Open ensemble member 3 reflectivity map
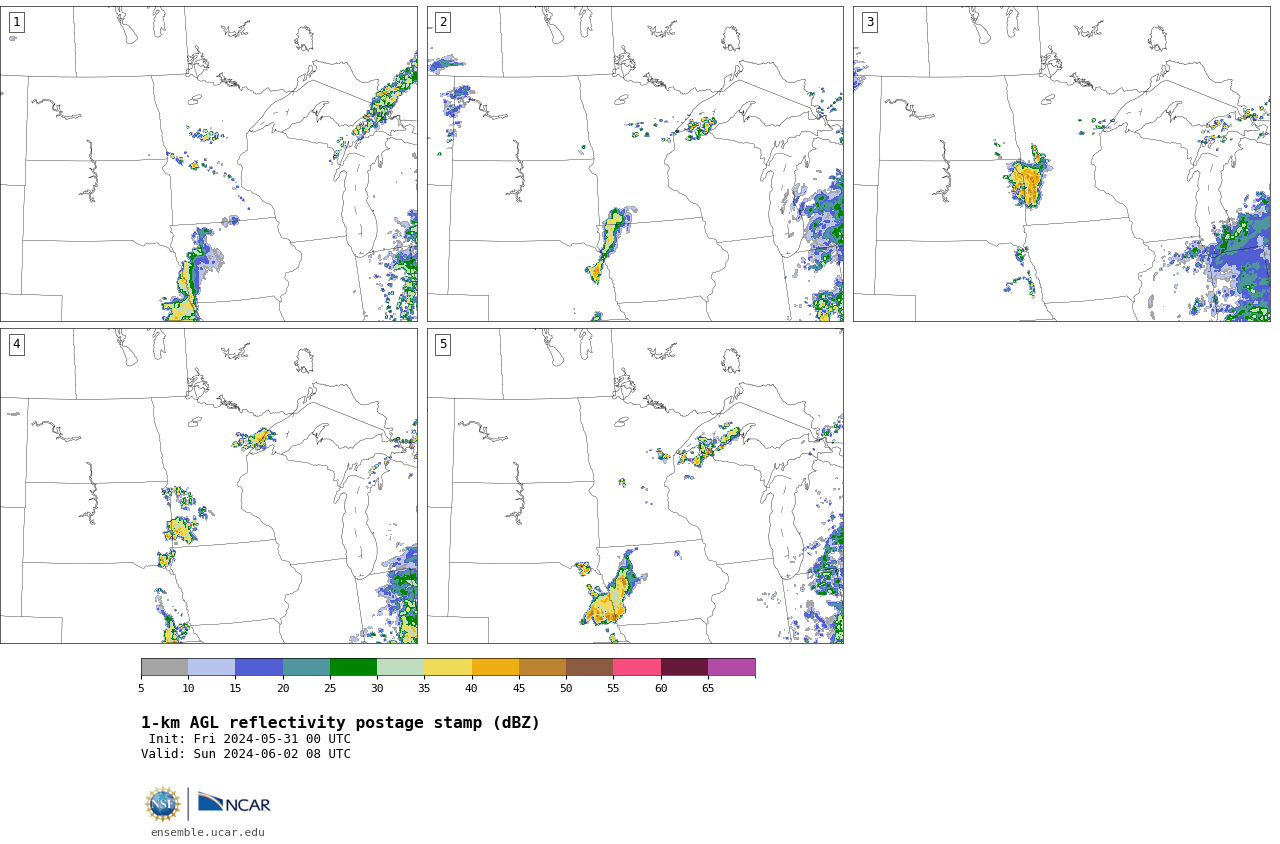The height and width of the screenshot is (844, 1280). (1061, 164)
